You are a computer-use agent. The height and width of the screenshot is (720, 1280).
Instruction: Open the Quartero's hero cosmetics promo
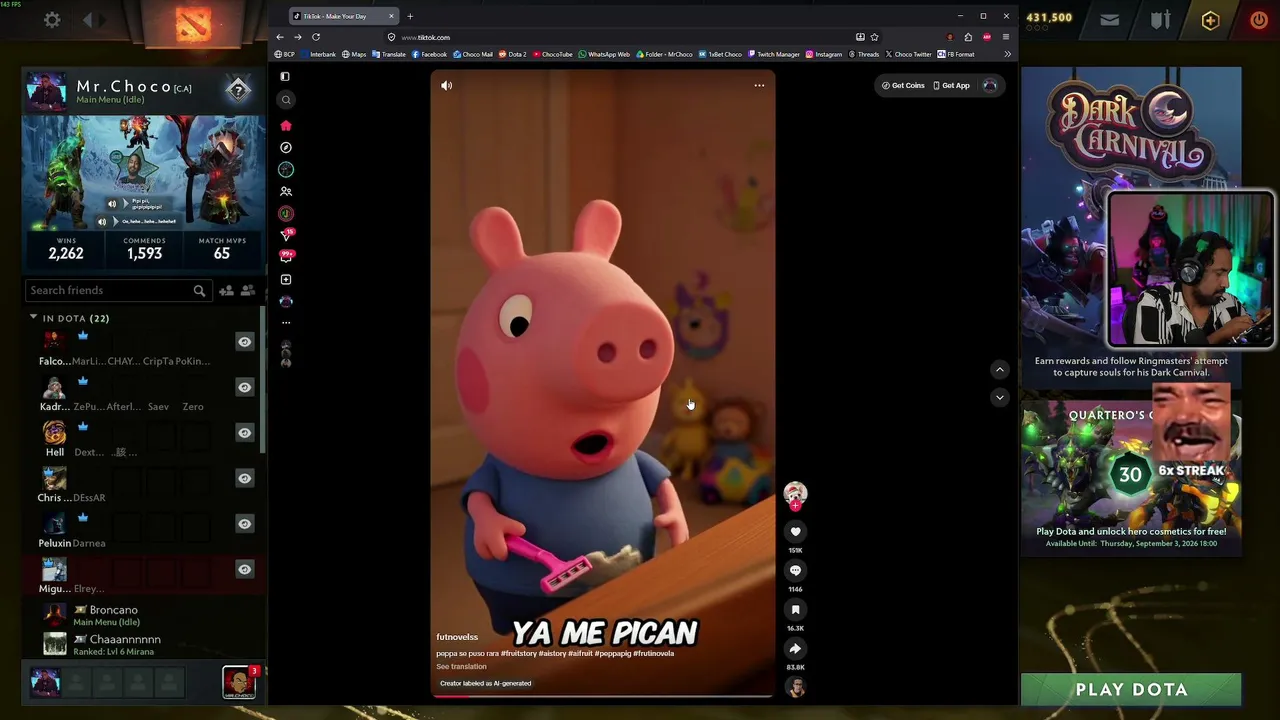coord(1131,478)
